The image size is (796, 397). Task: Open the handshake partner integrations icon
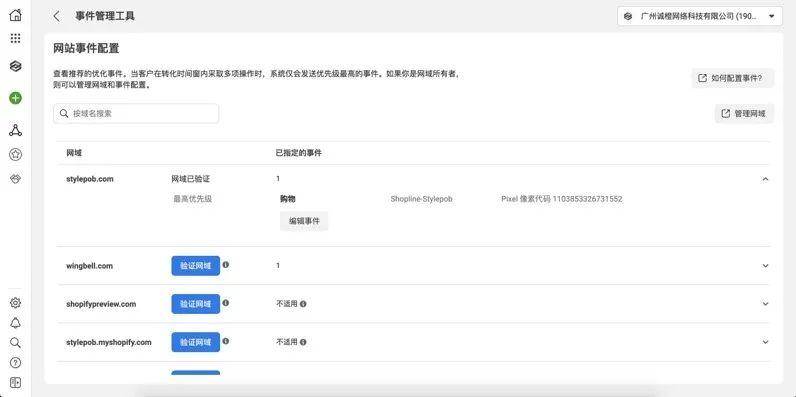pos(16,179)
